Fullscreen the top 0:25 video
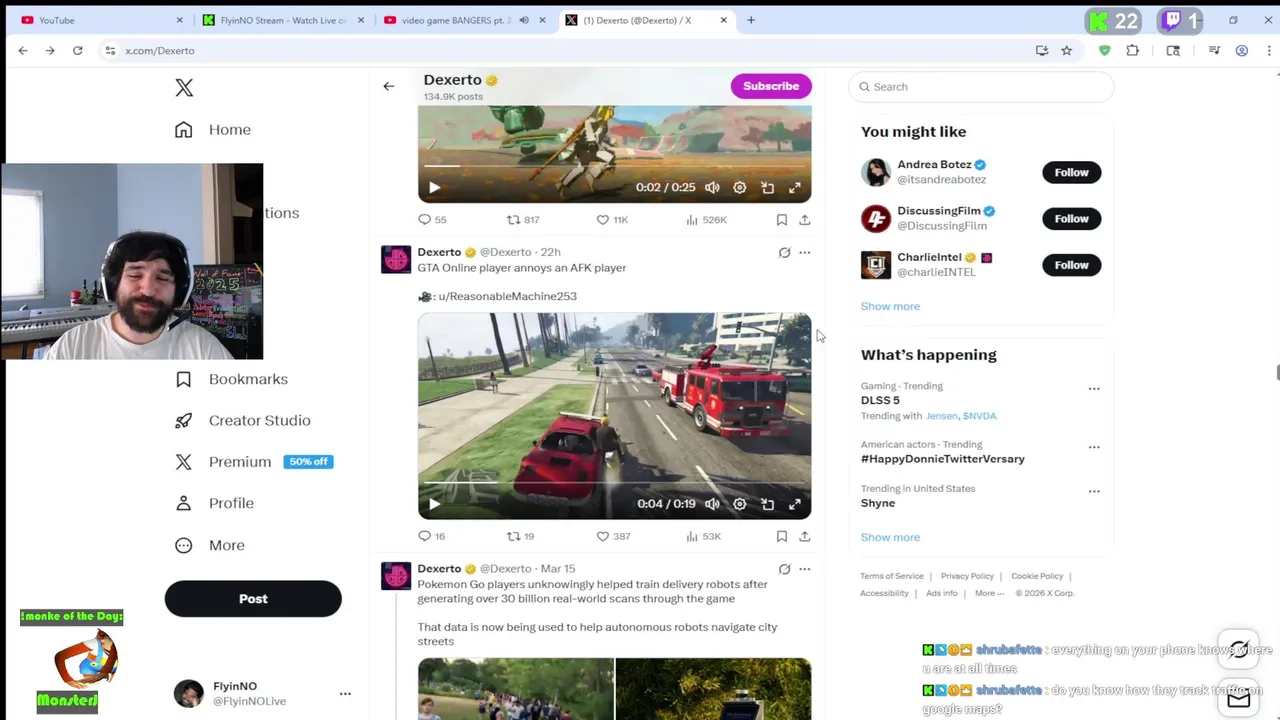1280x720 pixels. (x=795, y=188)
